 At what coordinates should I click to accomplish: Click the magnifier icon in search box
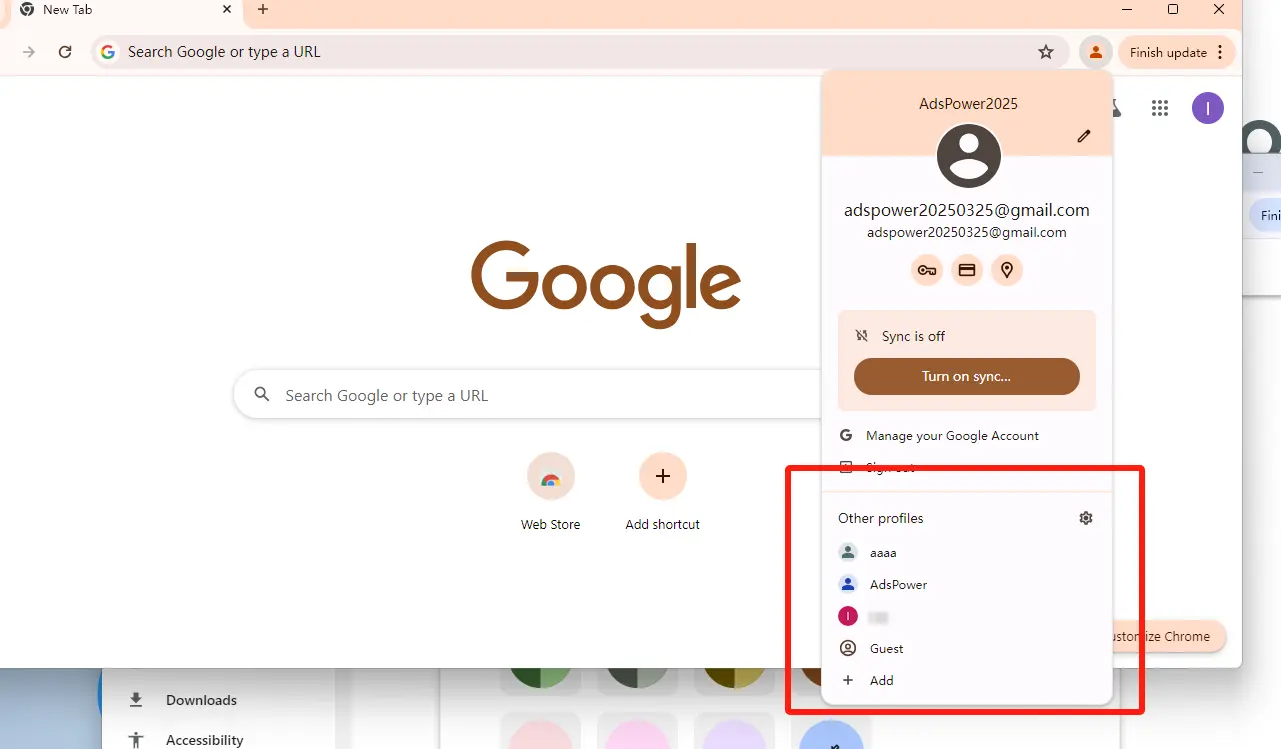(x=262, y=394)
